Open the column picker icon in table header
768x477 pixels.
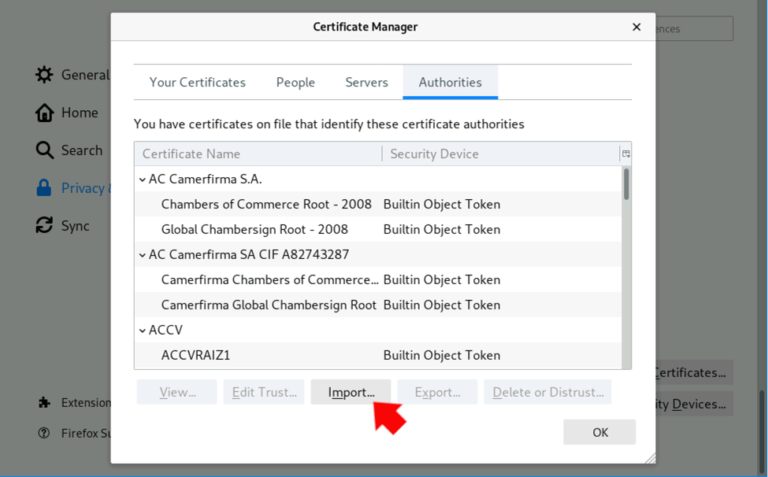coord(625,154)
